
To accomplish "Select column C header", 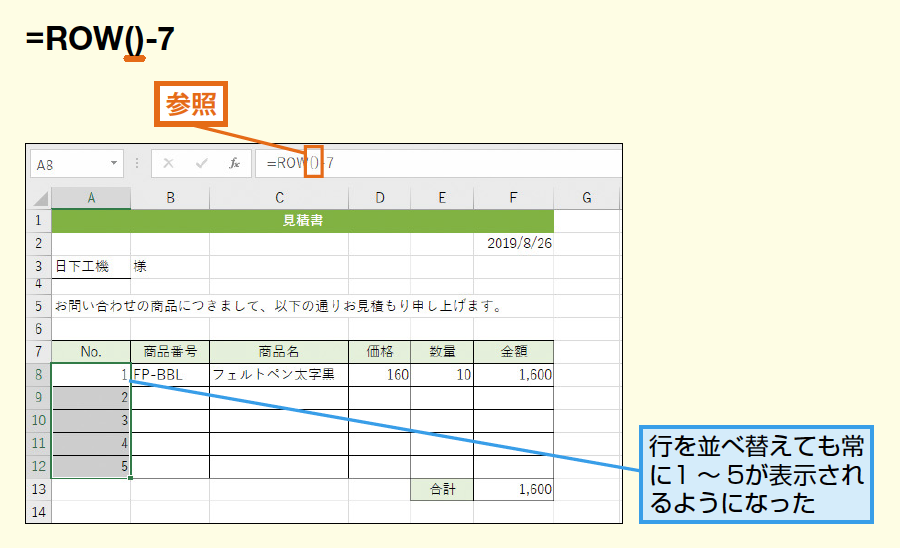I will tap(279, 199).
